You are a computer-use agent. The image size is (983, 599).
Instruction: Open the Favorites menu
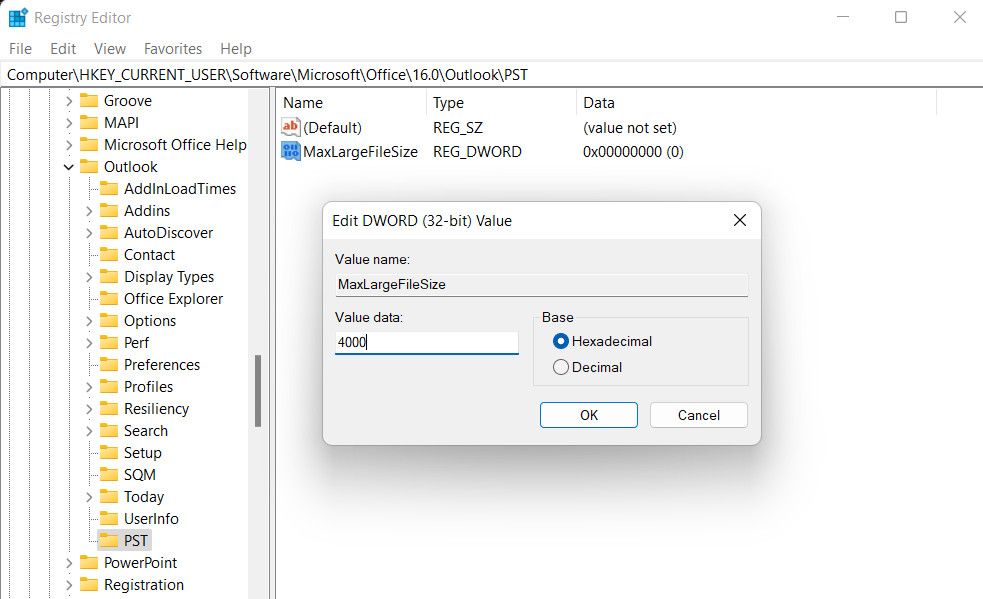[173, 48]
